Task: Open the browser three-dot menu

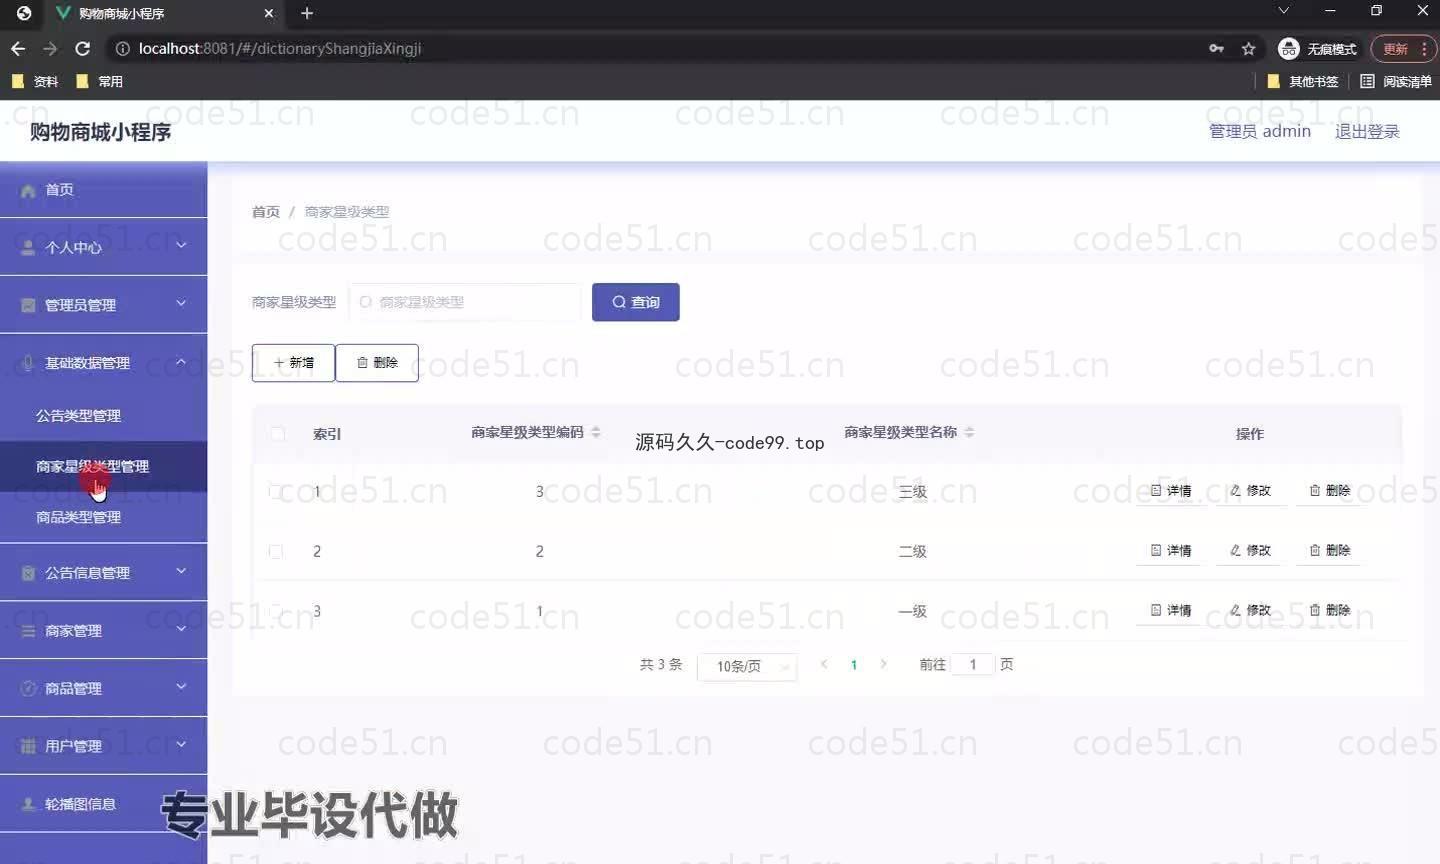Action: 1424,48
